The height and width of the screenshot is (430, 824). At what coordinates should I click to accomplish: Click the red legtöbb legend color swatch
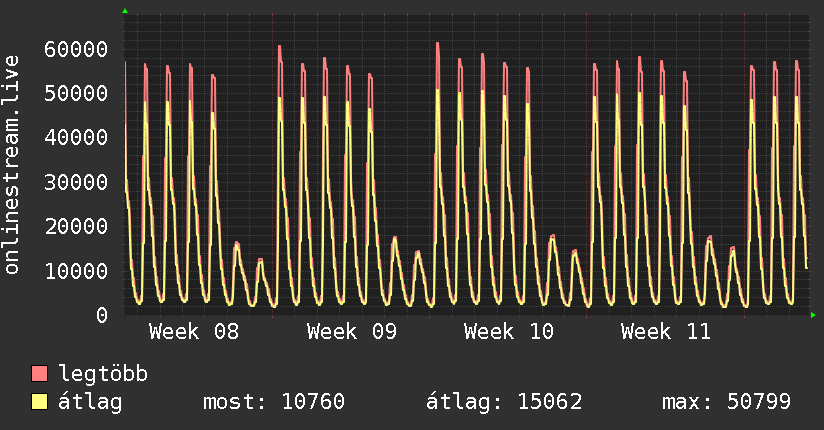(x=39, y=374)
